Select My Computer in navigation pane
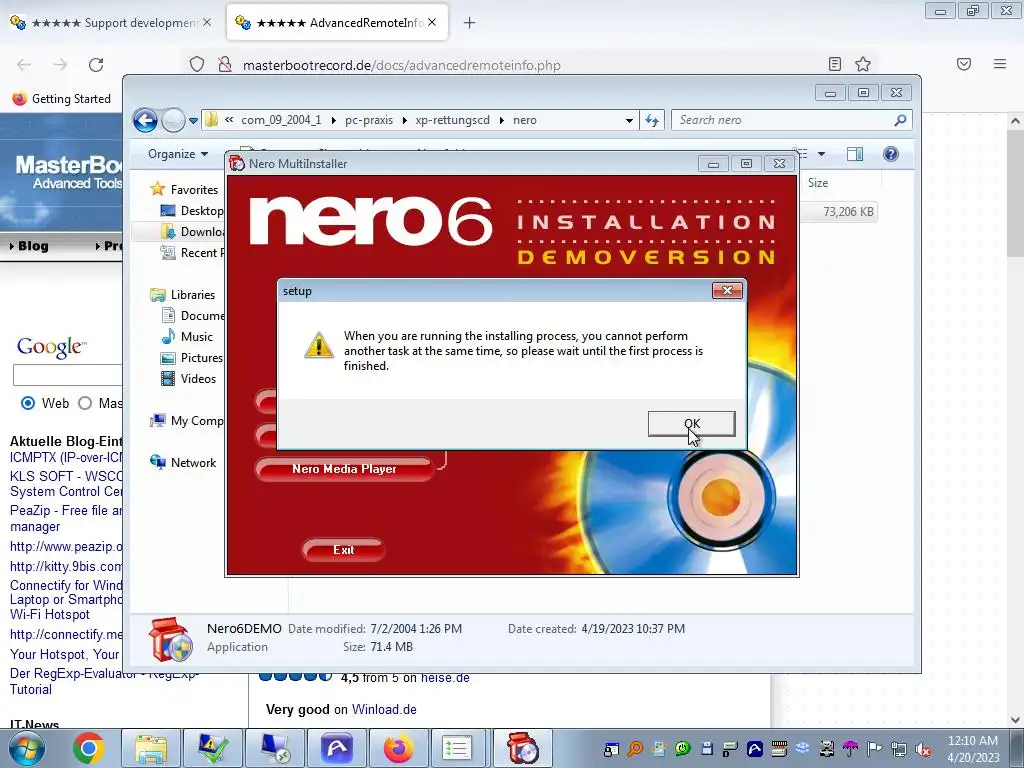The height and width of the screenshot is (768, 1024). tap(197, 421)
